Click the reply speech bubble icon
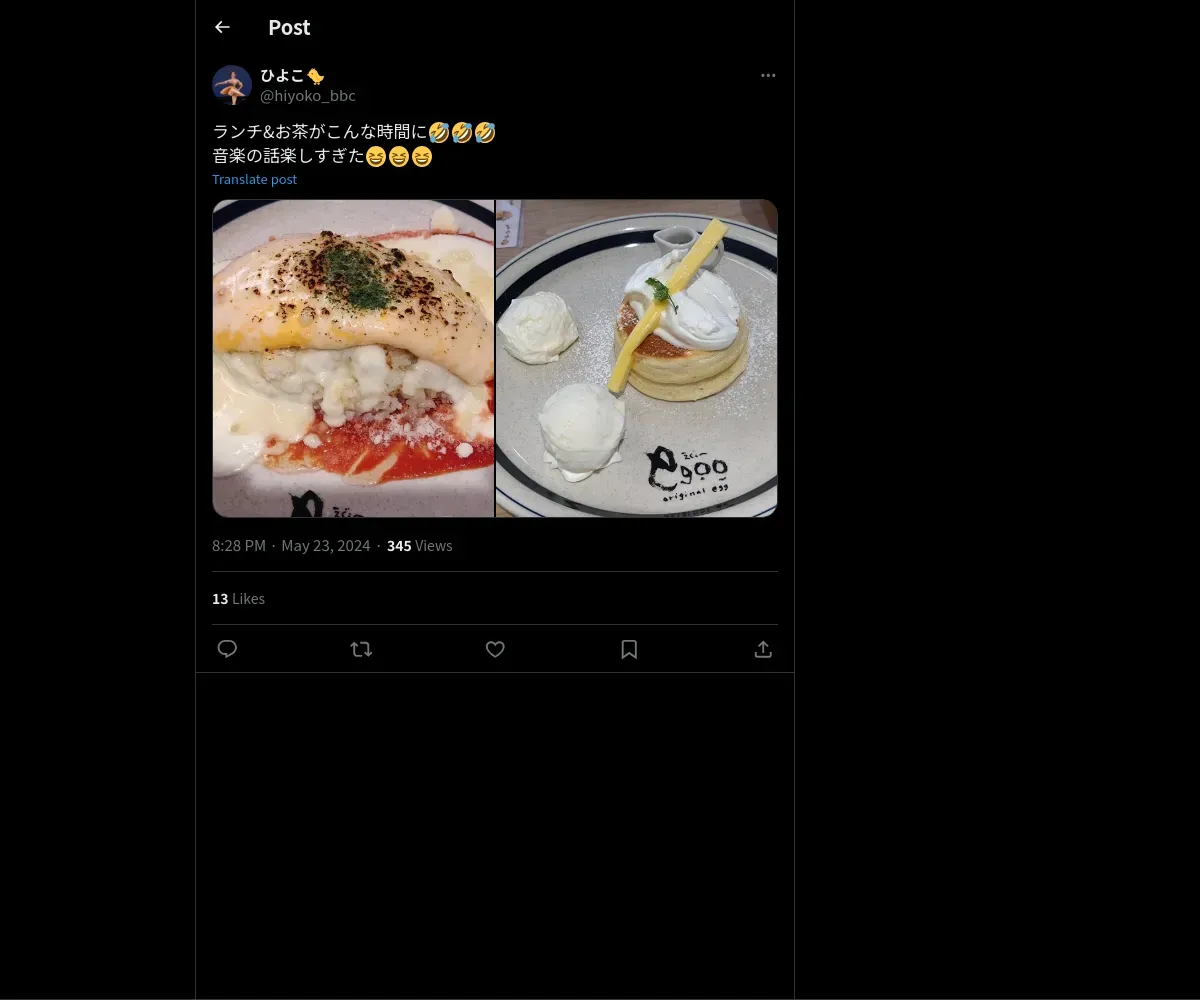This screenshot has width=1200, height=1000. click(227, 649)
